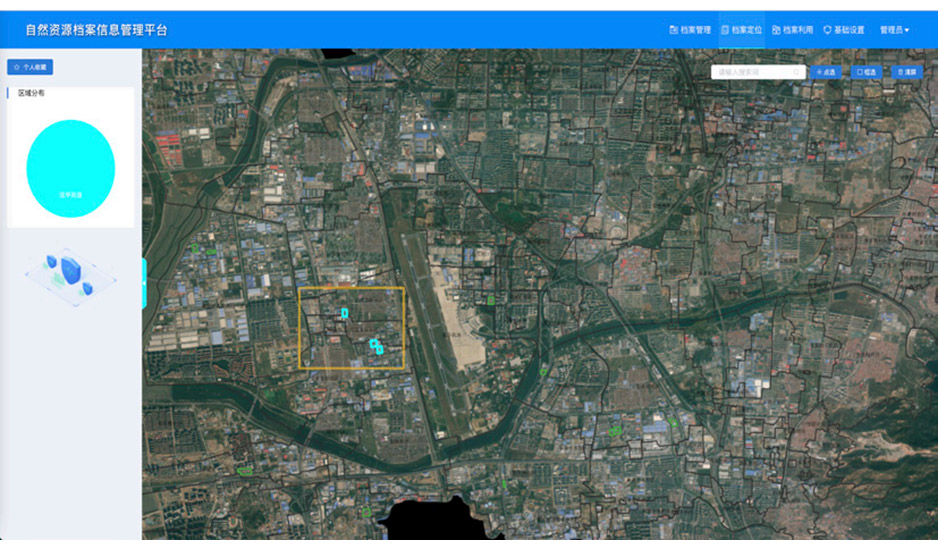This screenshot has height=547, width=939.
Task: Open the 档案利用 section
Action: click(792, 30)
